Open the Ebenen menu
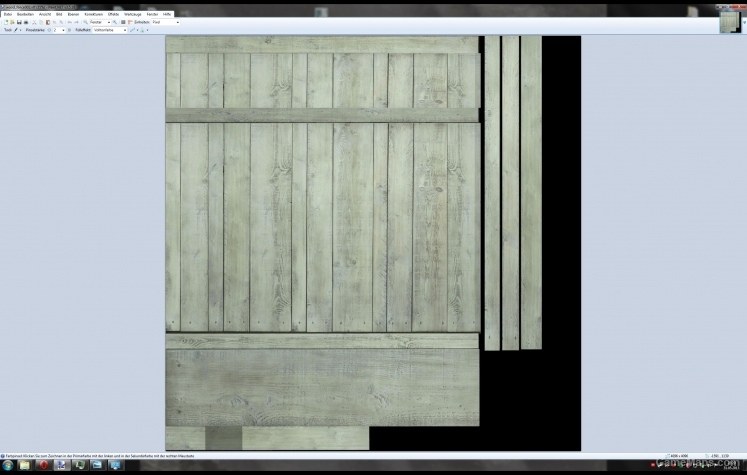Viewport: 747px width, 475px height. click(x=73, y=14)
